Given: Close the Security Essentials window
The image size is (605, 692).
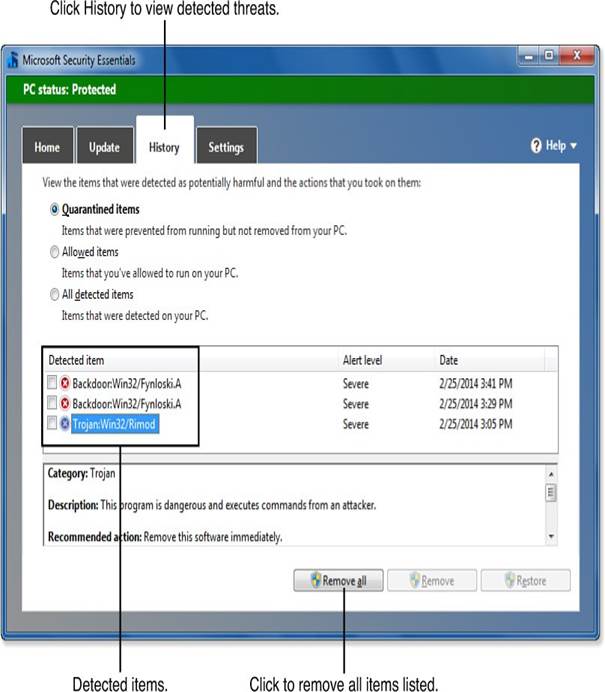Looking at the screenshot, I should point(577,56).
